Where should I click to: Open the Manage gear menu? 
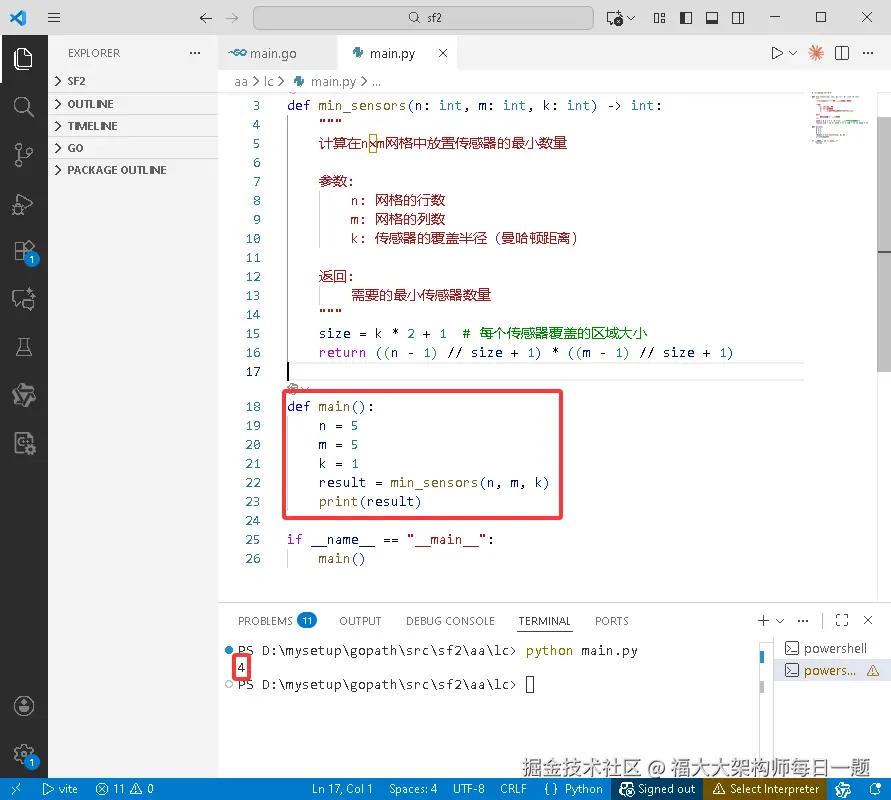pyautogui.click(x=24, y=756)
